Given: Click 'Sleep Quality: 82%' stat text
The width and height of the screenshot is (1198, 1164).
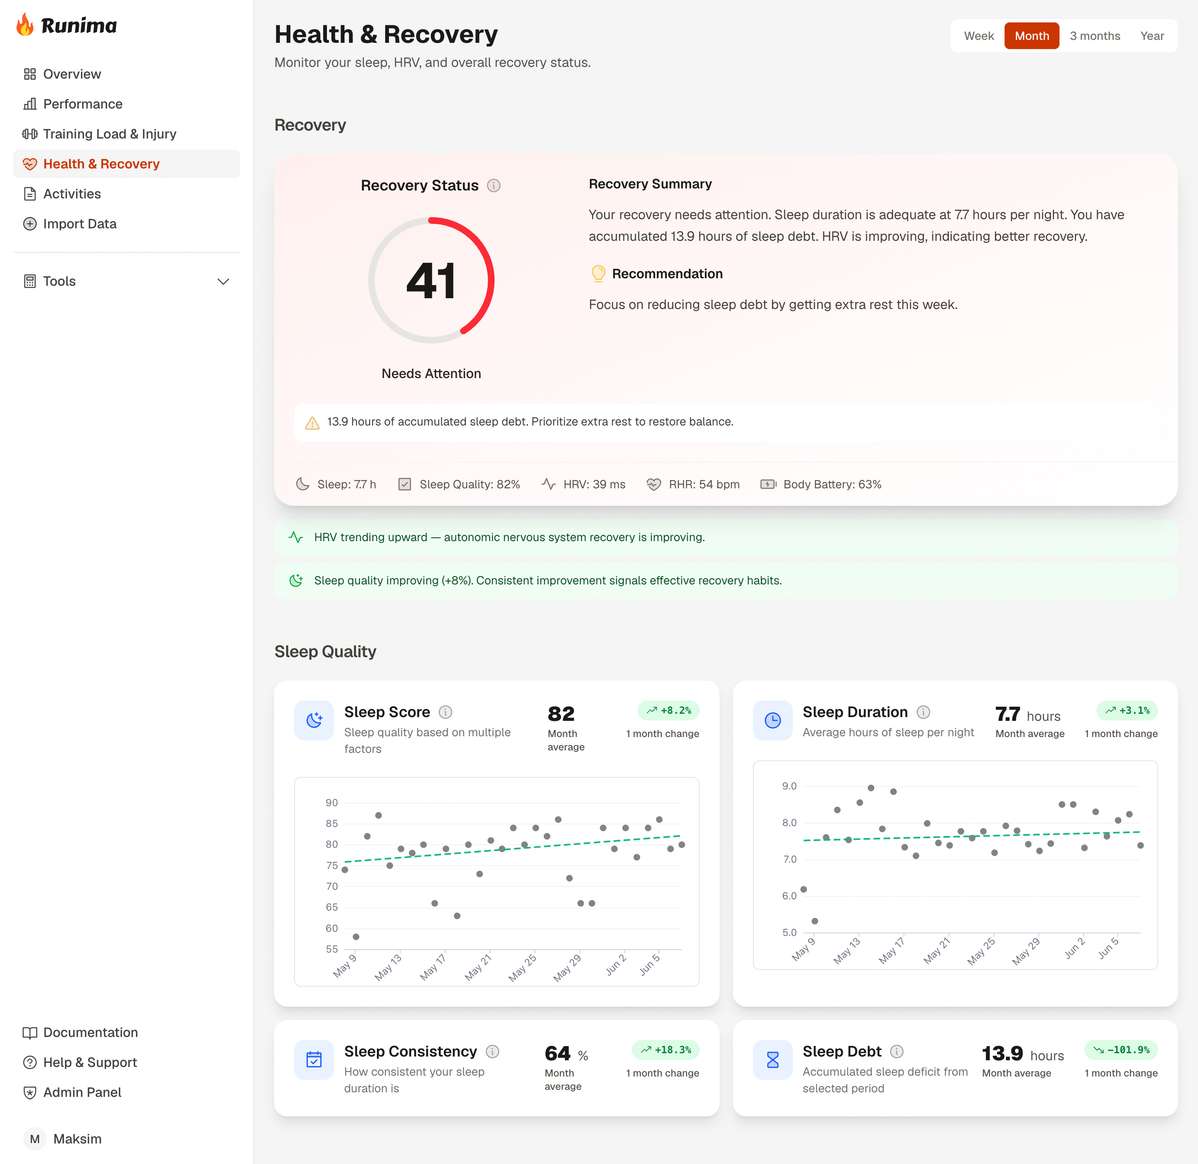Looking at the screenshot, I should tap(469, 485).
